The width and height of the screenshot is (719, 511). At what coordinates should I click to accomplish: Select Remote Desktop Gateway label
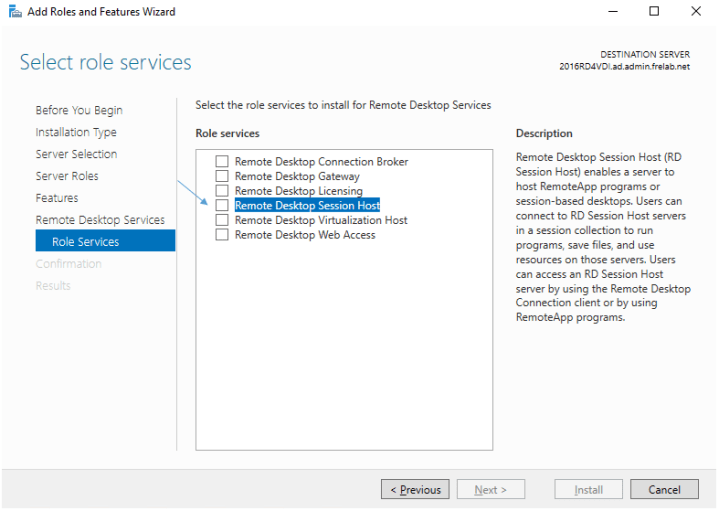297,176
